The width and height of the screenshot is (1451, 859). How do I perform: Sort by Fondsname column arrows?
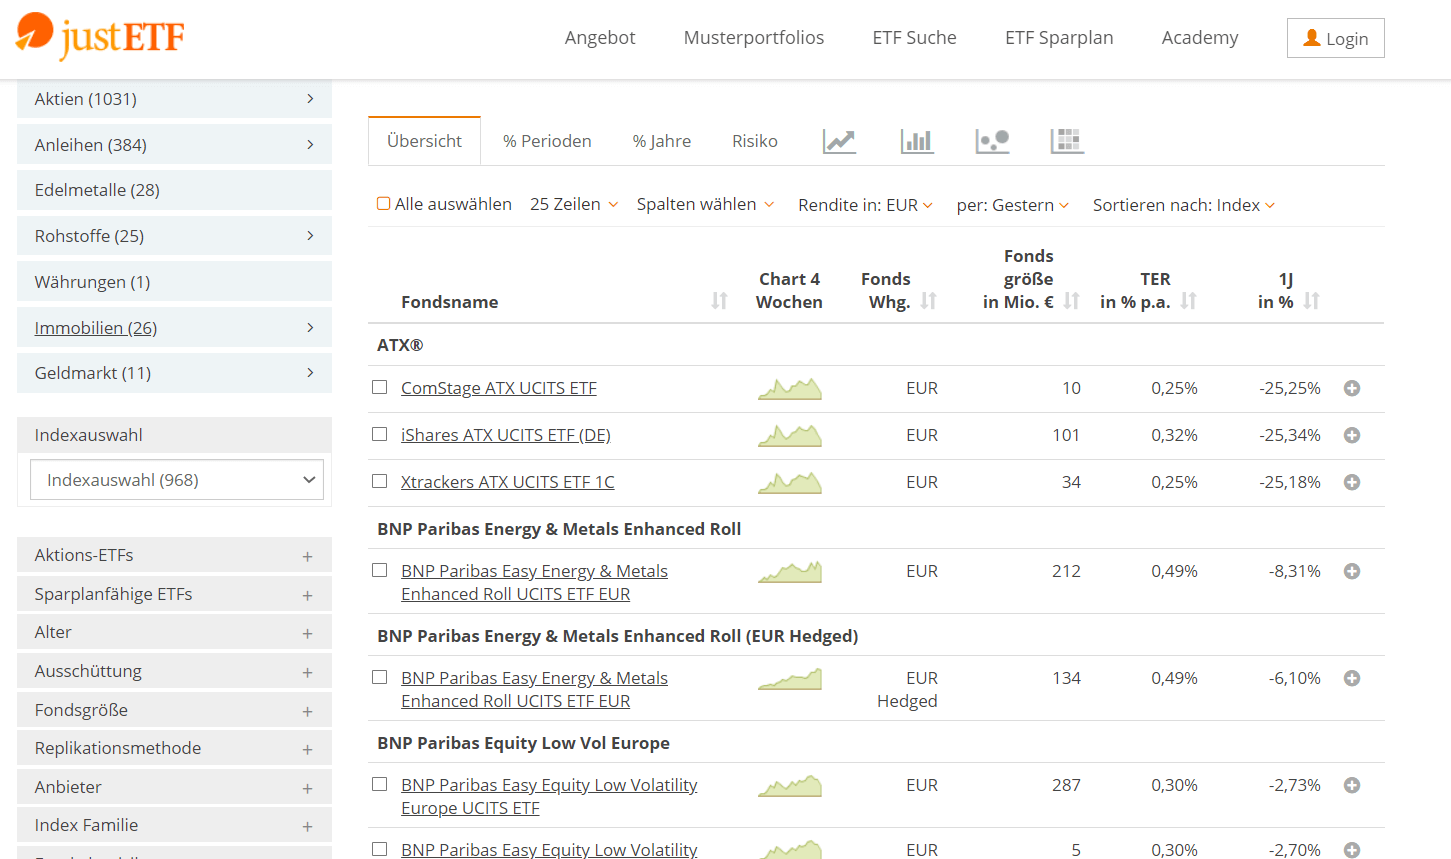[x=719, y=301]
